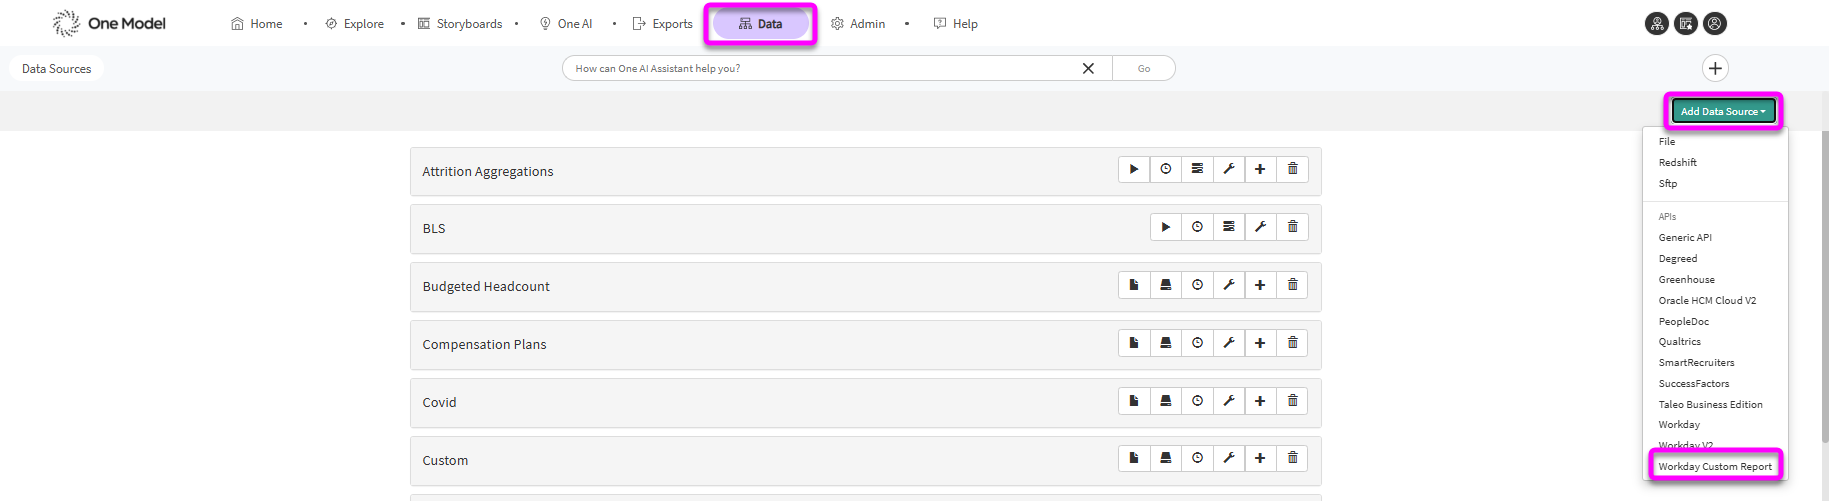Open the schedule clock for Custom
1829x501 pixels.
click(1197, 458)
